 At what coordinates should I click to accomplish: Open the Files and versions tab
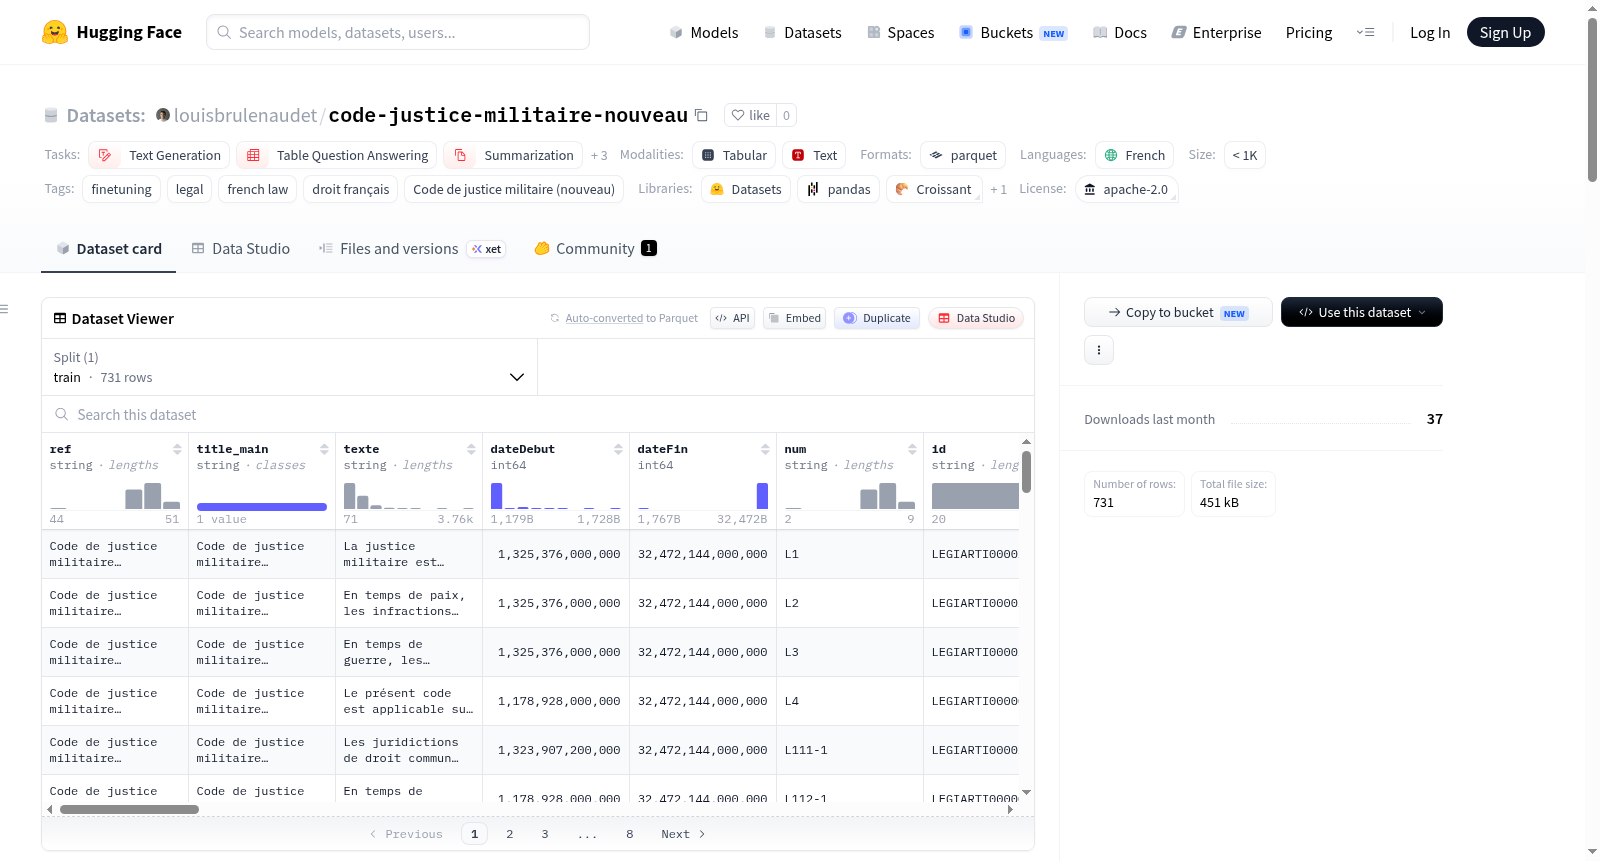tap(412, 248)
